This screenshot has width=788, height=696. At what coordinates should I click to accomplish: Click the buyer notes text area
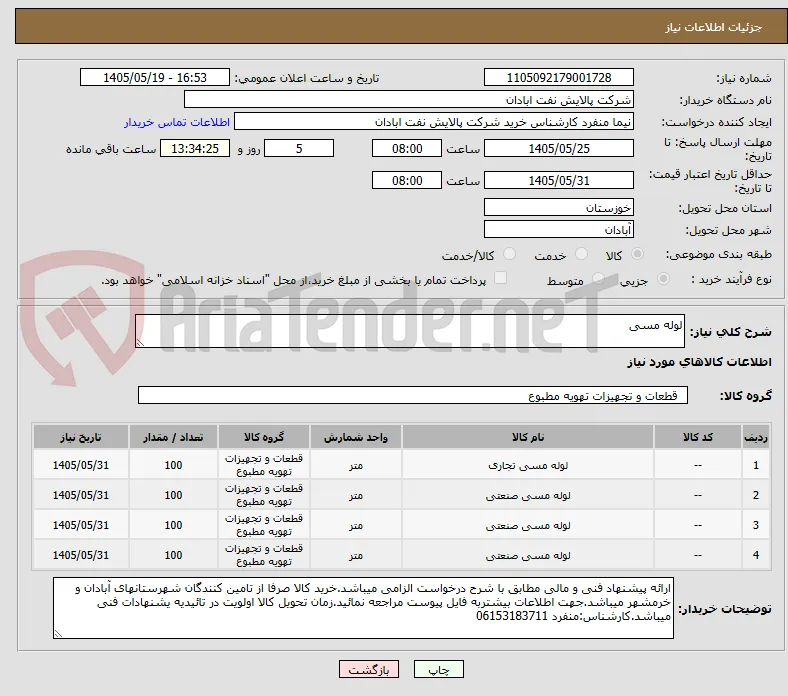(363, 608)
